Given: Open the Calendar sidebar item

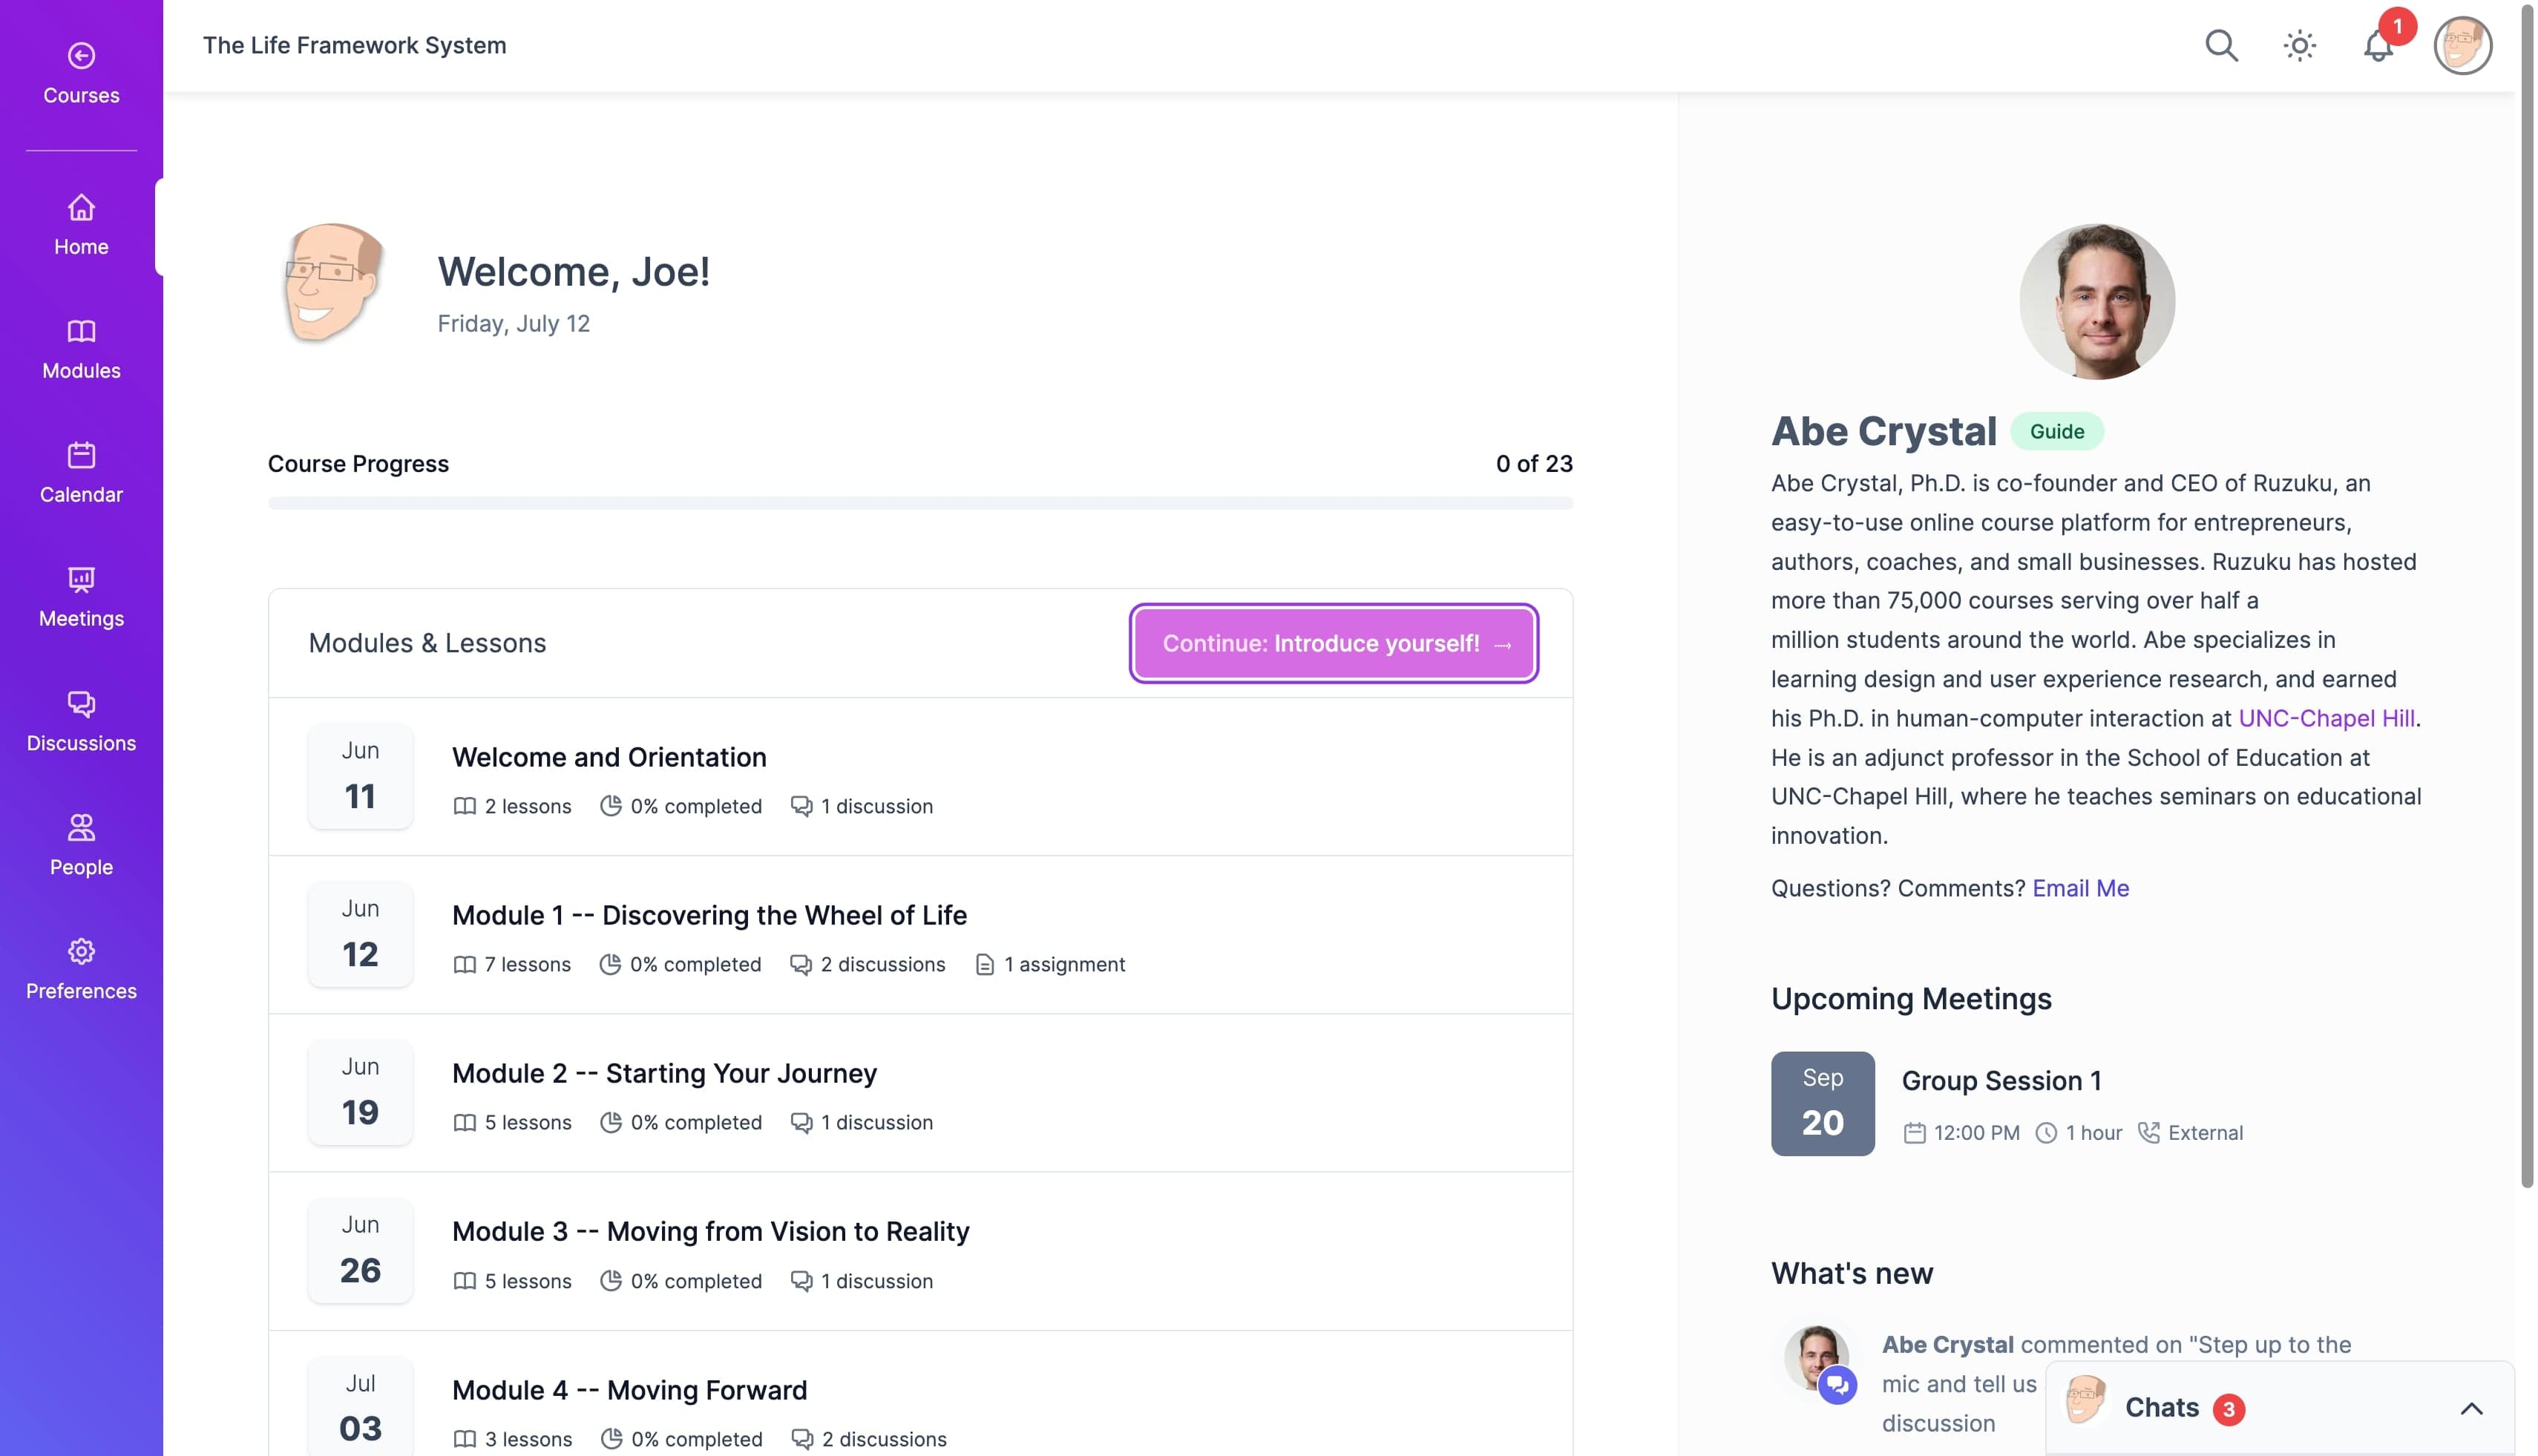Looking at the screenshot, I should [x=81, y=473].
